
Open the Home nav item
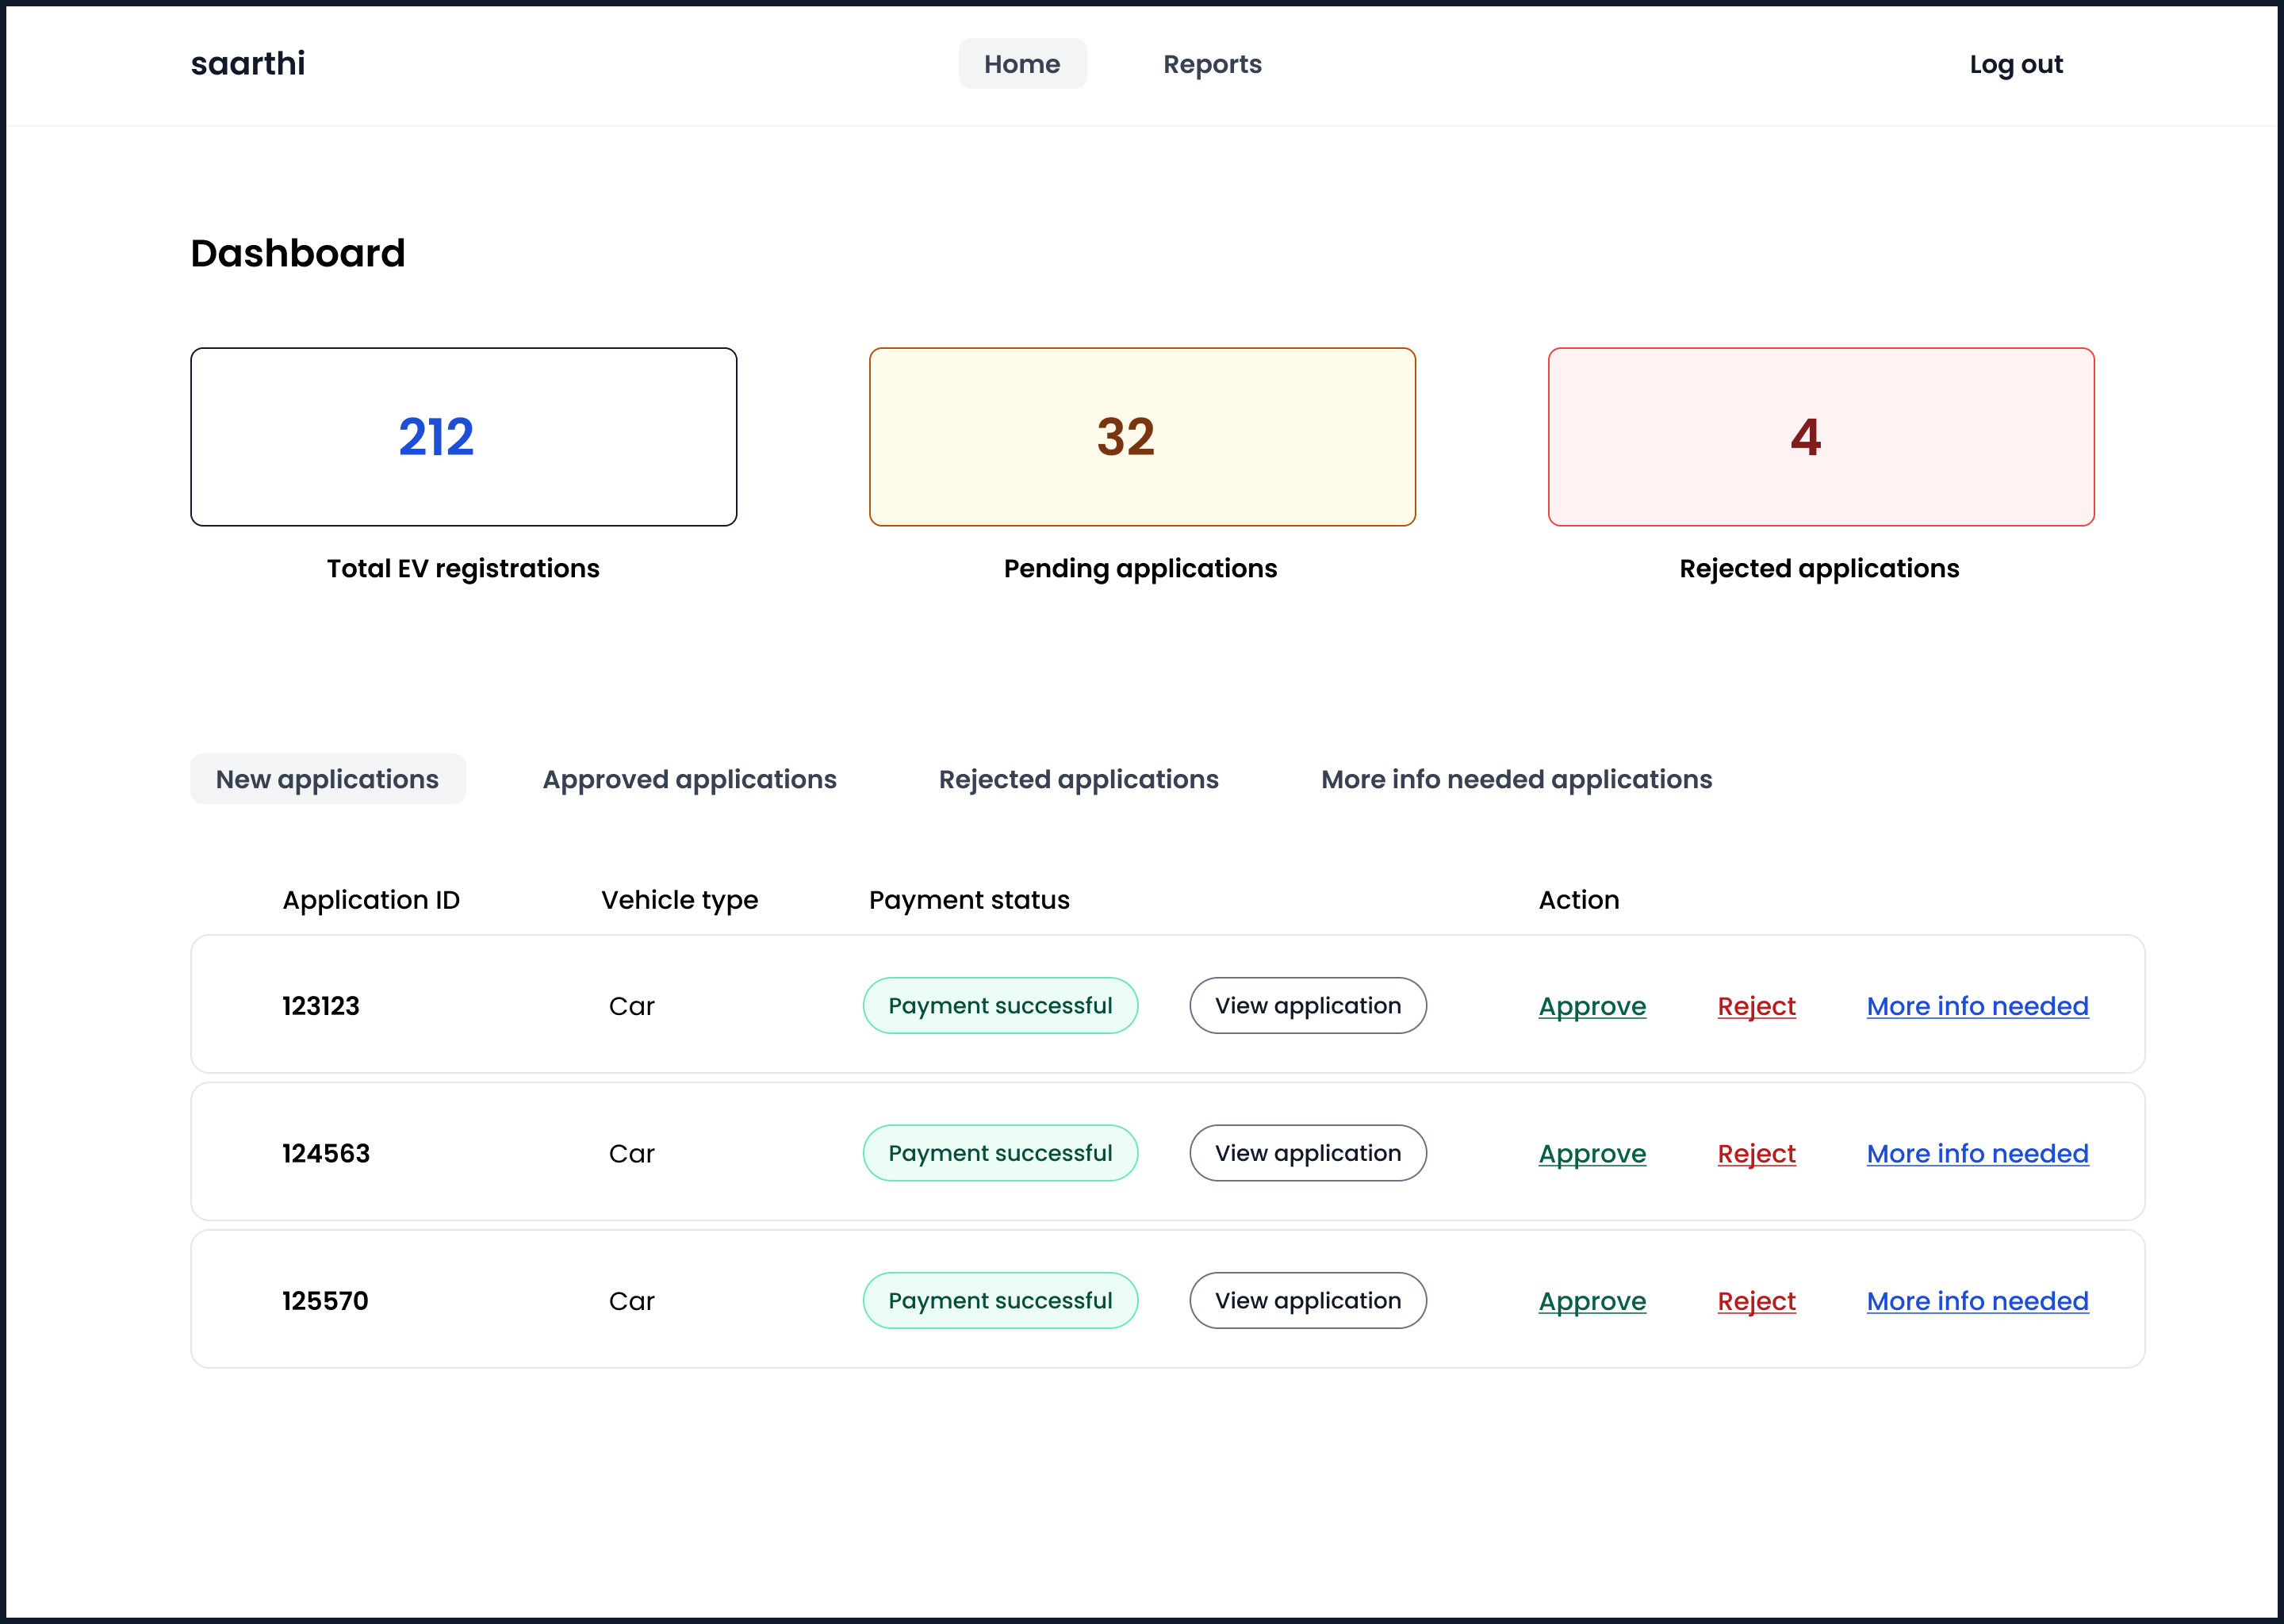tap(1021, 64)
